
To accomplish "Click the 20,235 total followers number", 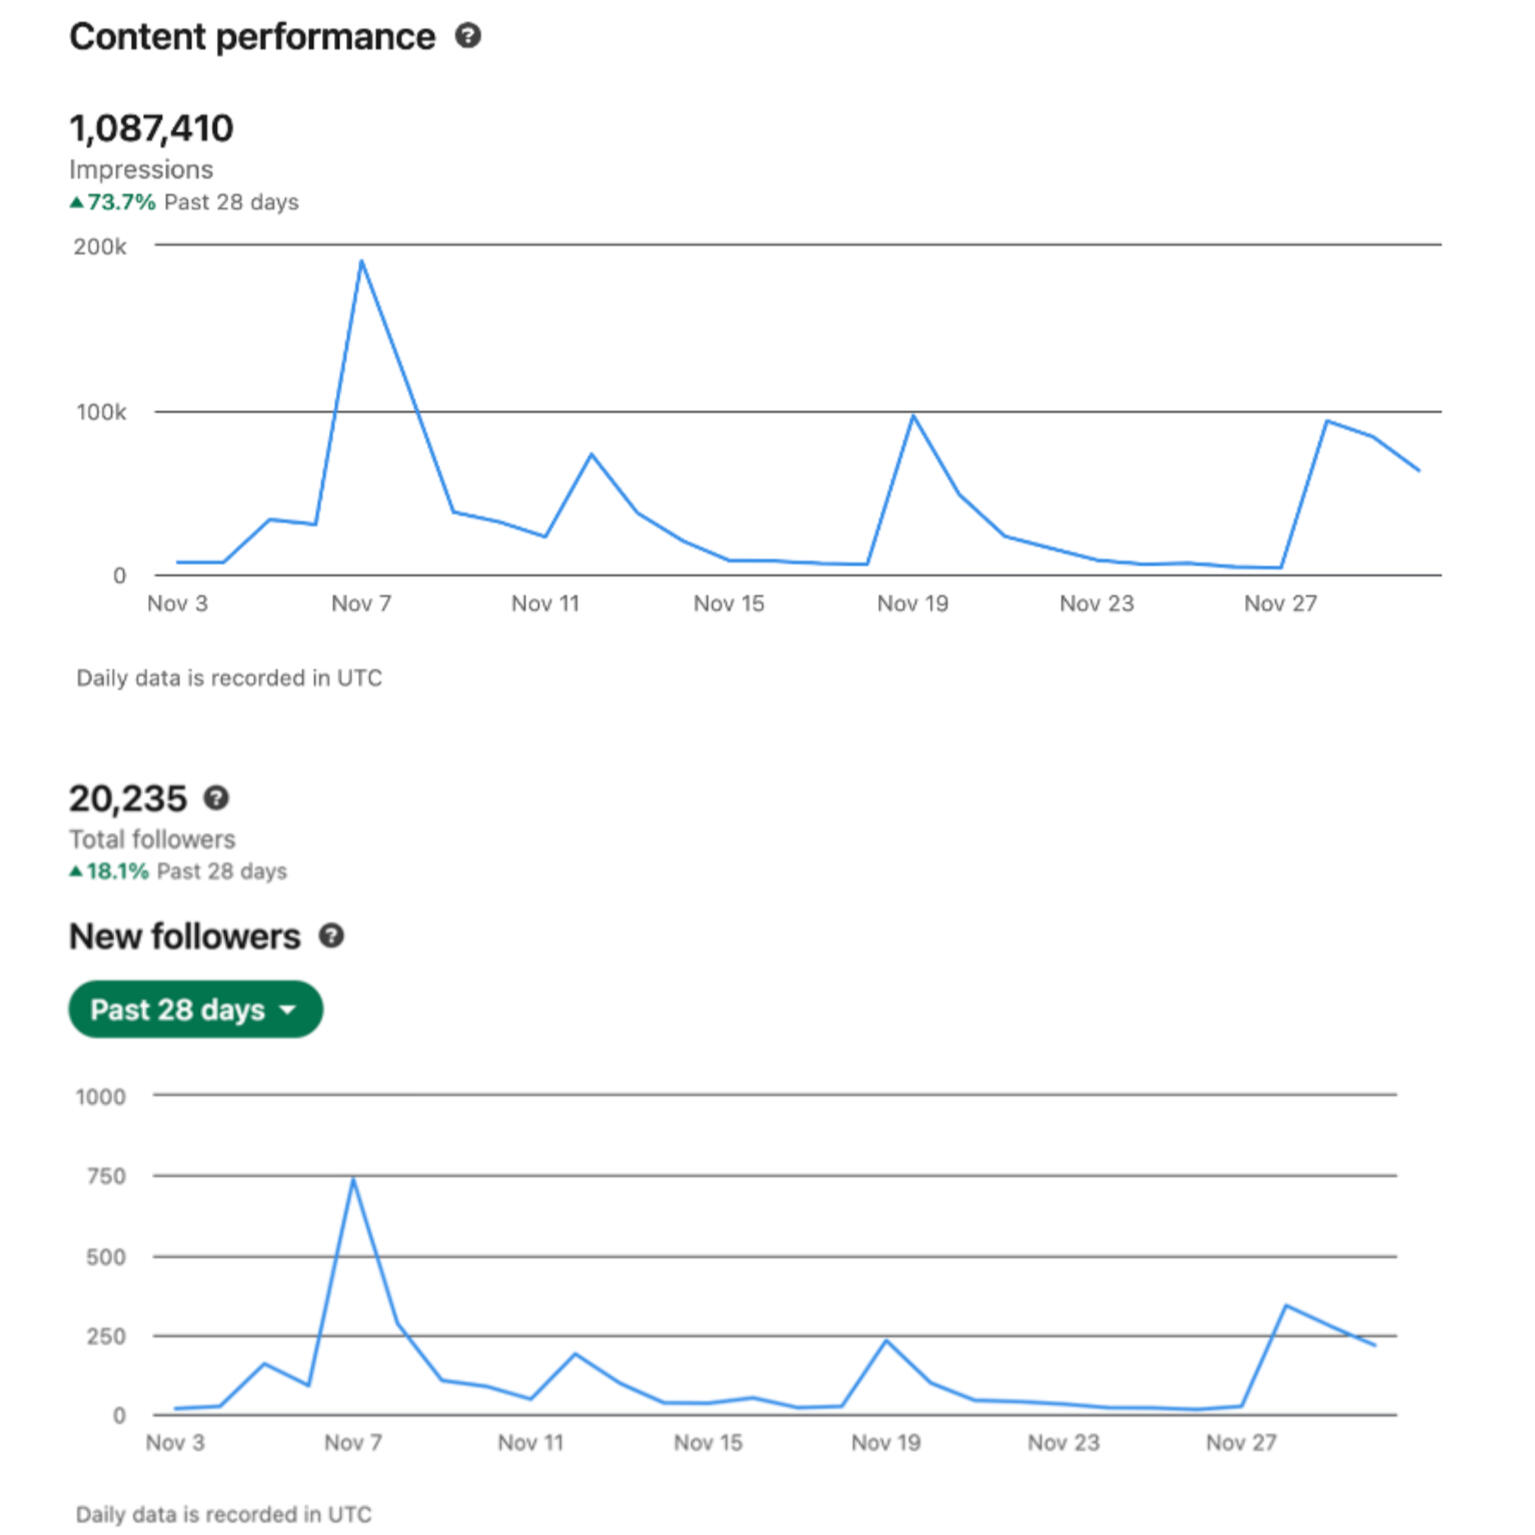I will (128, 798).
